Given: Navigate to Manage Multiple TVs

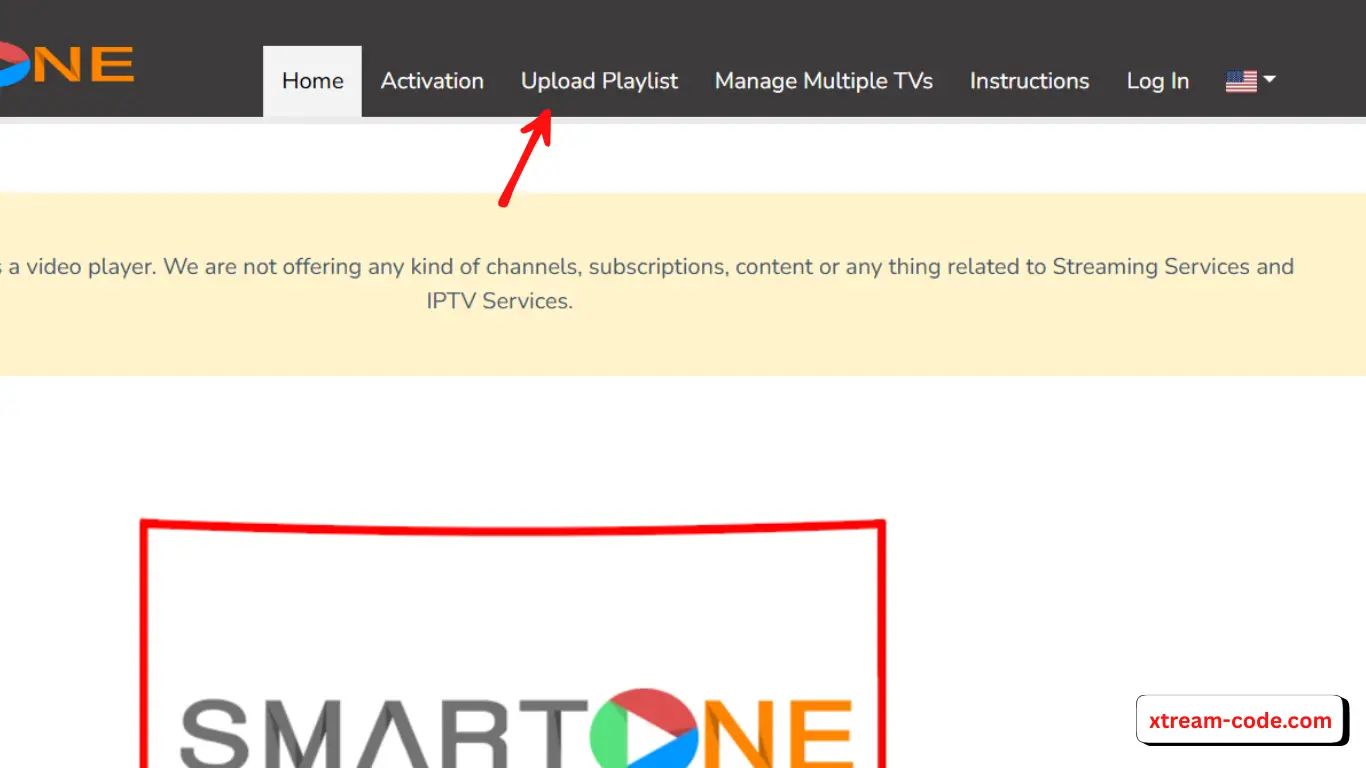Looking at the screenshot, I should (823, 81).
